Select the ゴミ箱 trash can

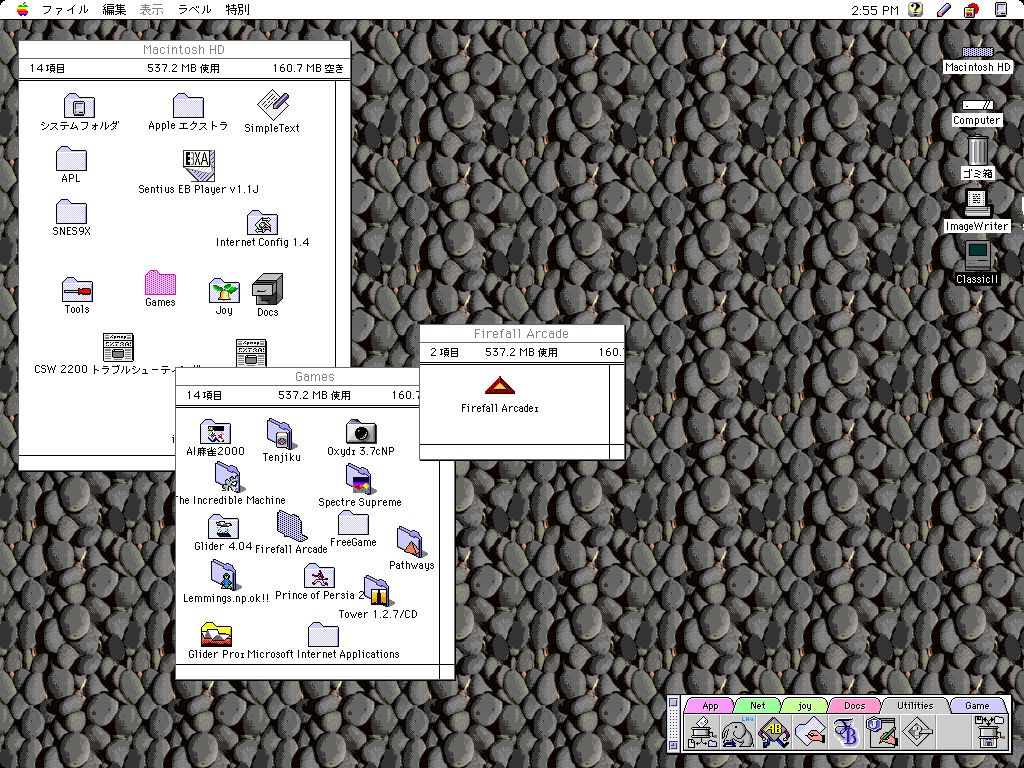point(977,150)
